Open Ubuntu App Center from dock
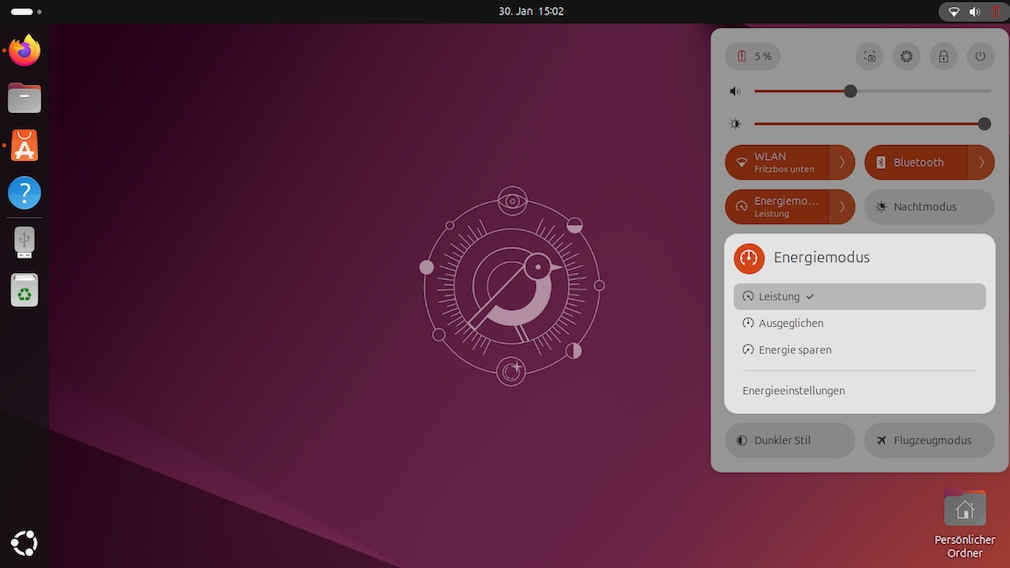This screenshot has width=1010, height=568. coord(25,146)
